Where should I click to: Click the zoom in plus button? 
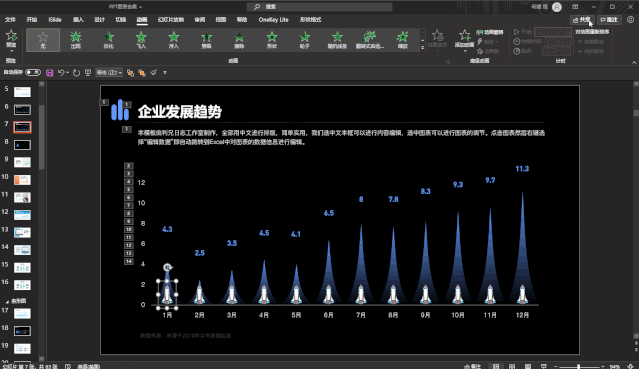click(x=603, y=367)
